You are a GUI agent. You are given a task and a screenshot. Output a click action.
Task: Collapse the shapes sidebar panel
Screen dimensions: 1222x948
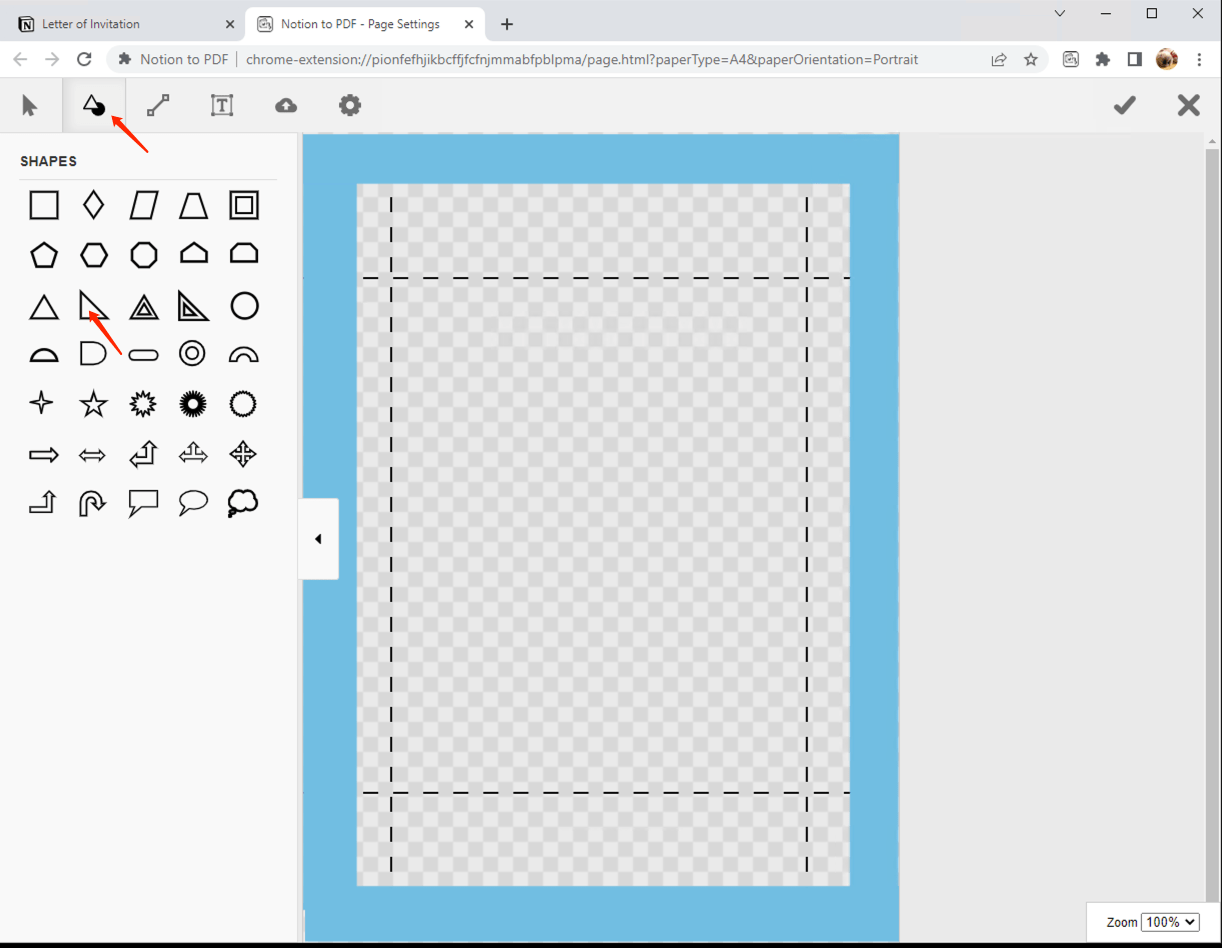pos(318,538)
